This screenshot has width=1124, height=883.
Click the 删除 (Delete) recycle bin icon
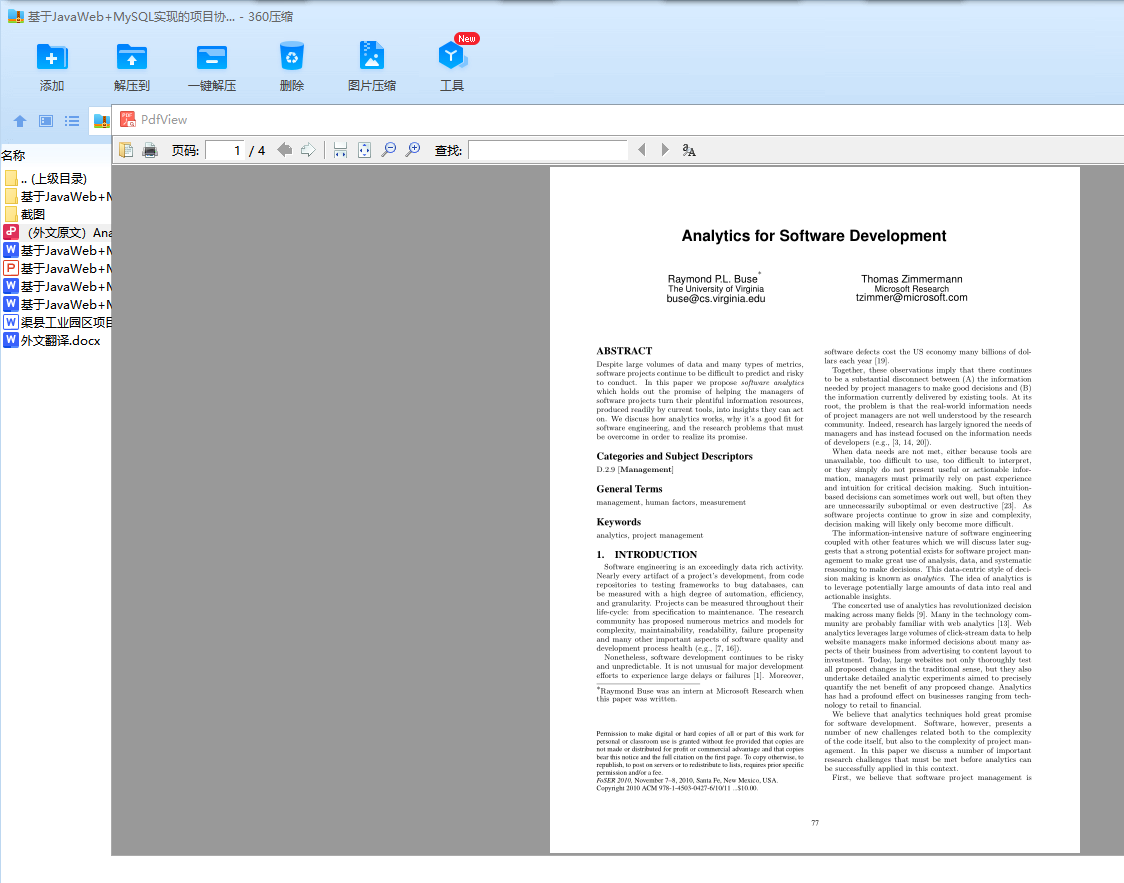tap(292, 56)
